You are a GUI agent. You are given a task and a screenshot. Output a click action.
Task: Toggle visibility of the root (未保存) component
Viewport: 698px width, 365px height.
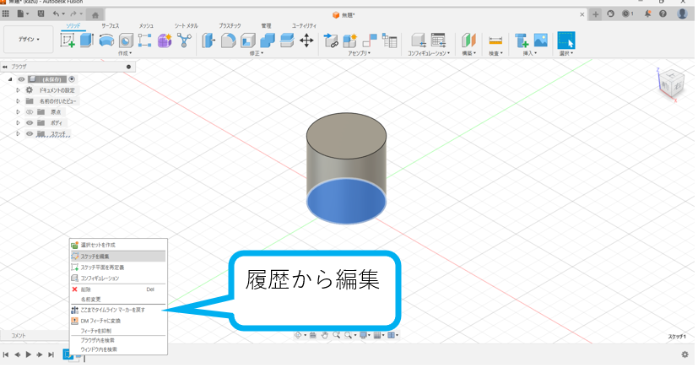pyautogui.click(x=21, y=79)
